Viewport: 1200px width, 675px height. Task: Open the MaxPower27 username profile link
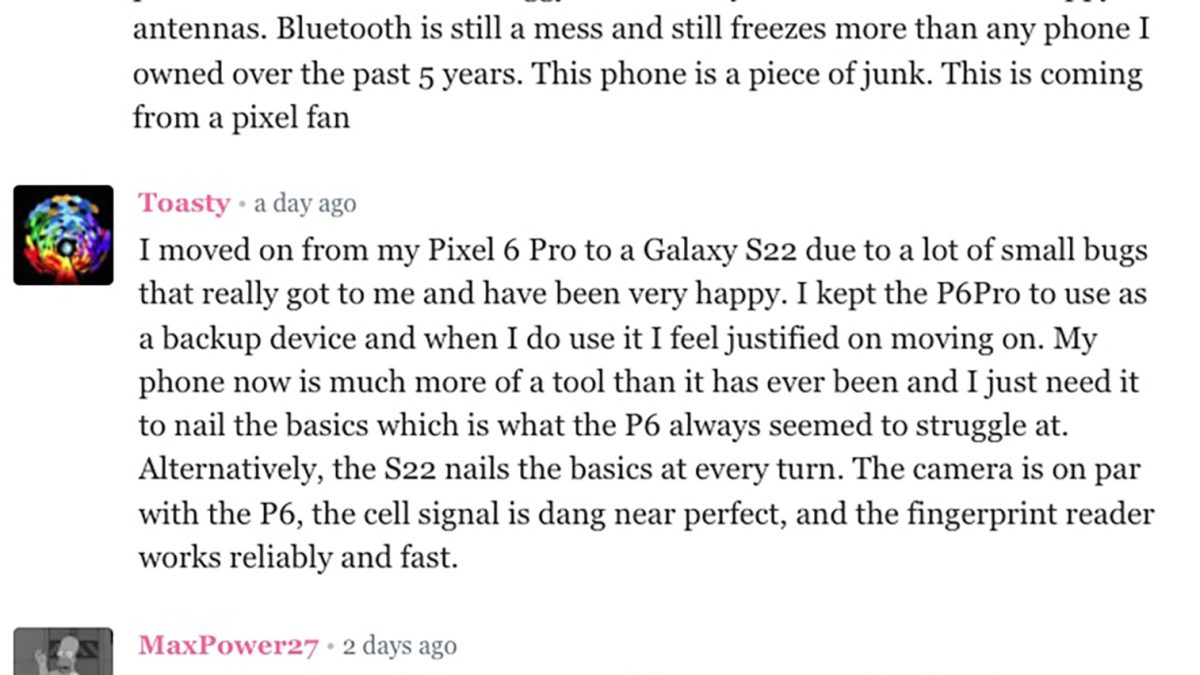(228, 646)
